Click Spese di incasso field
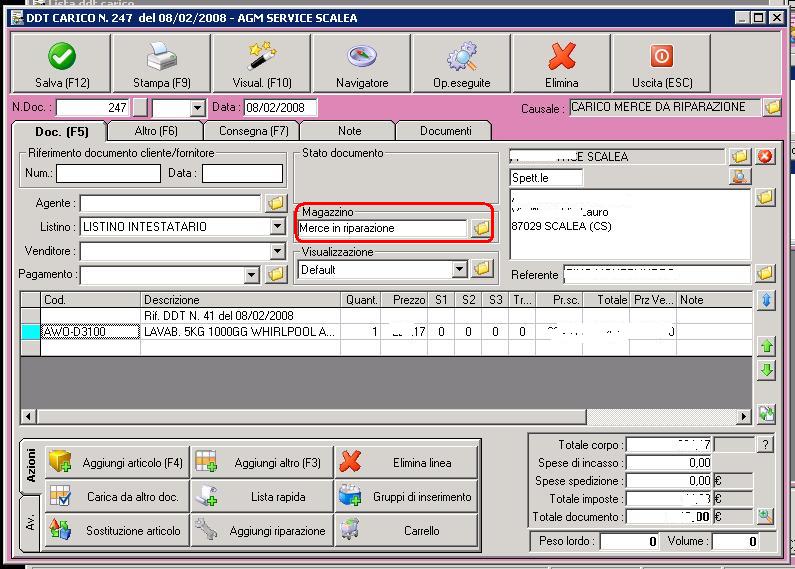 669,463
